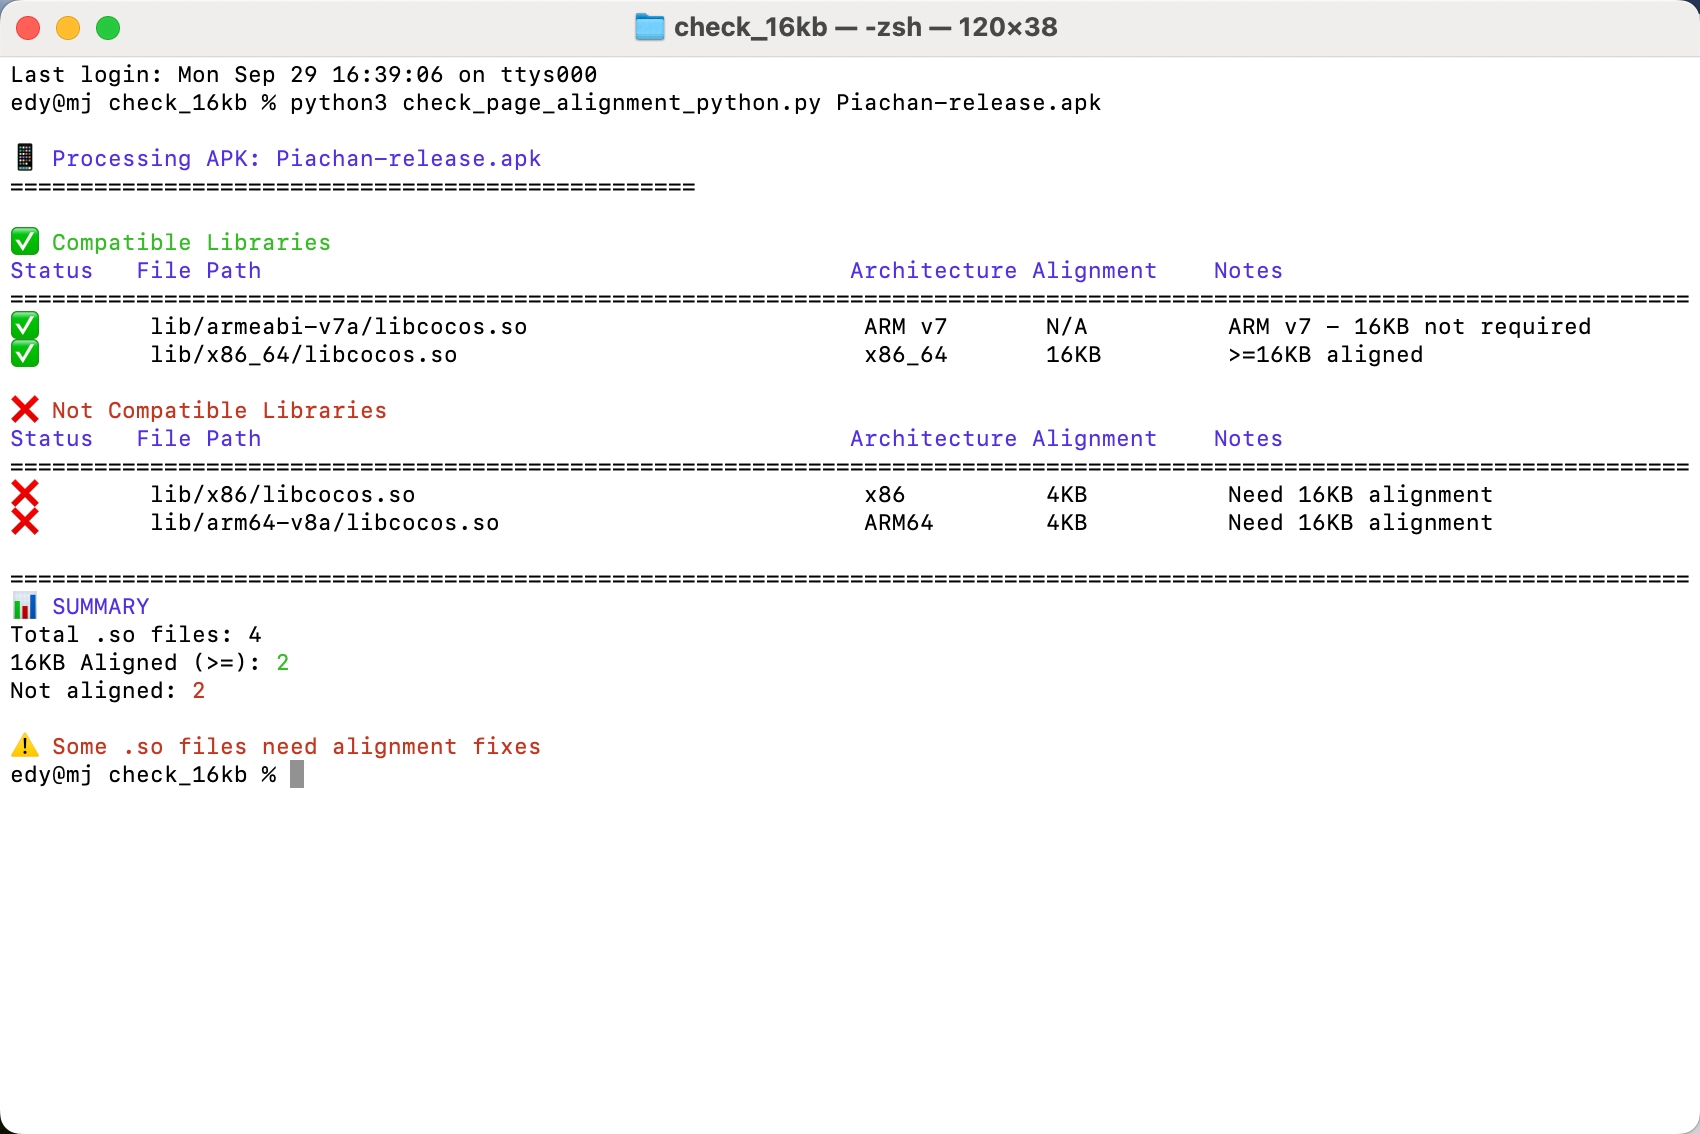Screen dimensions: 1700x1134
Task: Click the "Not Compatible Libraries" red heading text
Action: pos(219,411)
